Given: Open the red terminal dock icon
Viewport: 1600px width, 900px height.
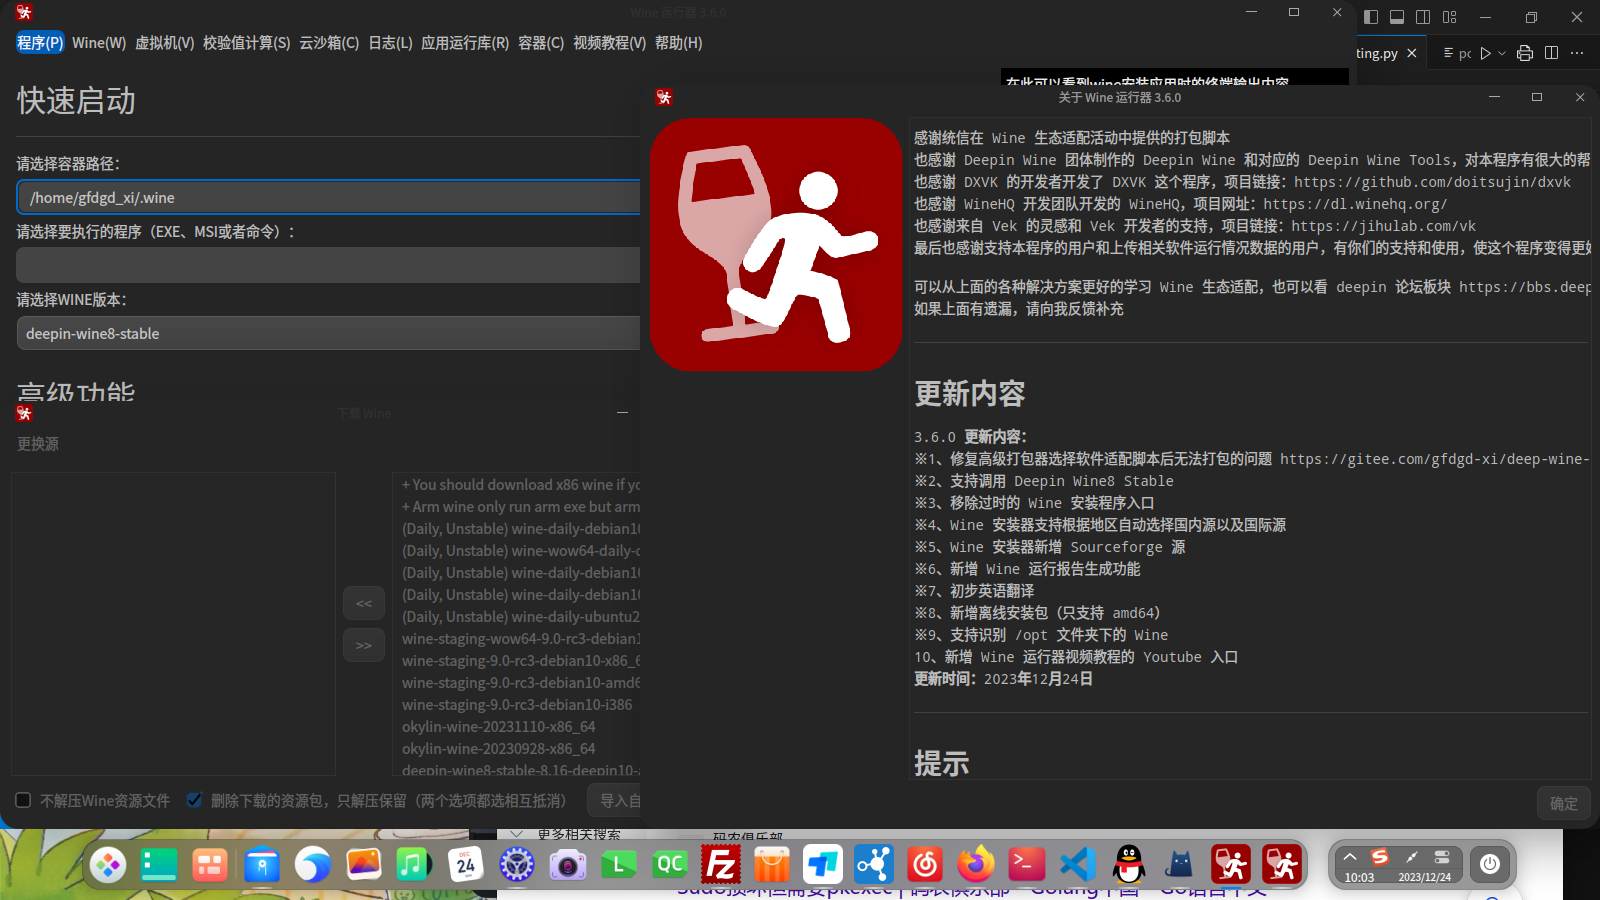Looking at the screenshot, I should tap(1027, 864).
